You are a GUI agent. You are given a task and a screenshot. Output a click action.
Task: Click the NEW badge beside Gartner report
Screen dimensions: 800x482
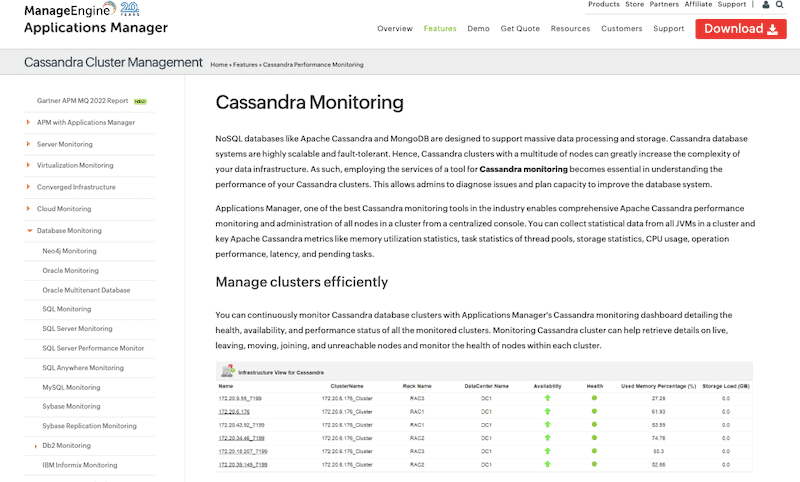point(140,102)
